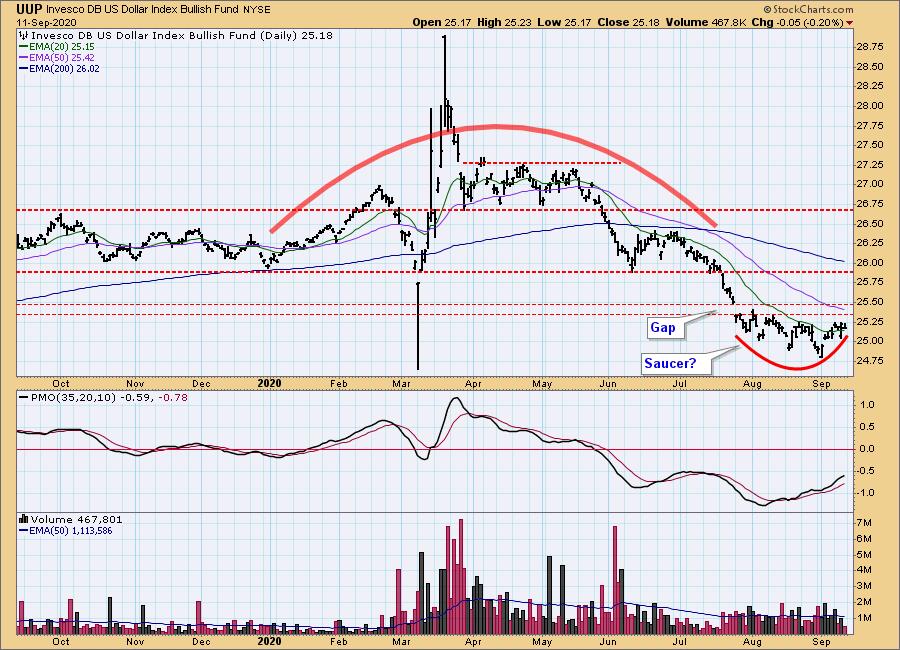
Task: Click the Aug label under the price panel
Action: point(752,384)
